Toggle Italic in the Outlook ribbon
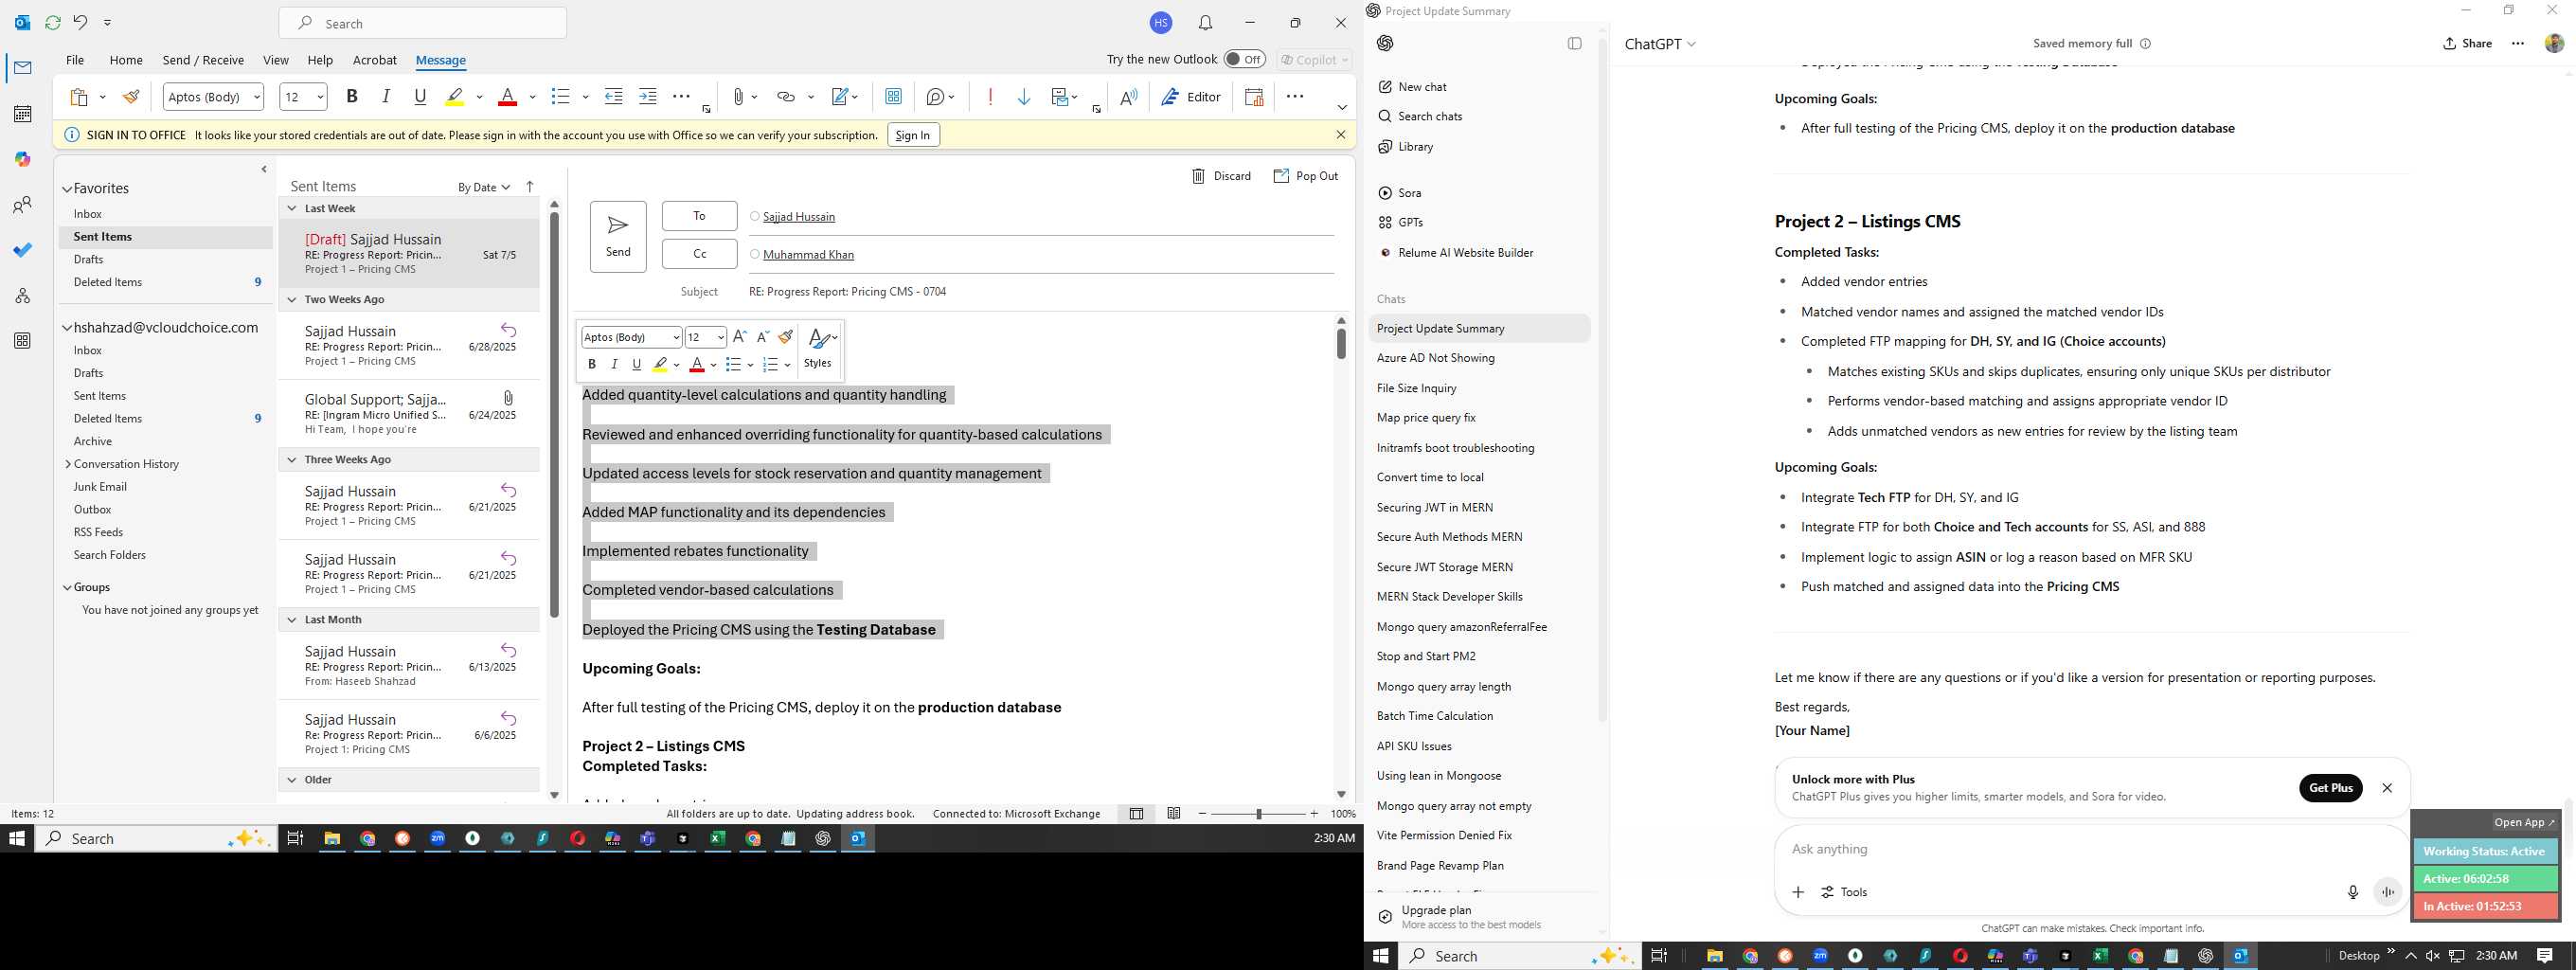This screenshot has width=2576, height=970. (386, 97)
